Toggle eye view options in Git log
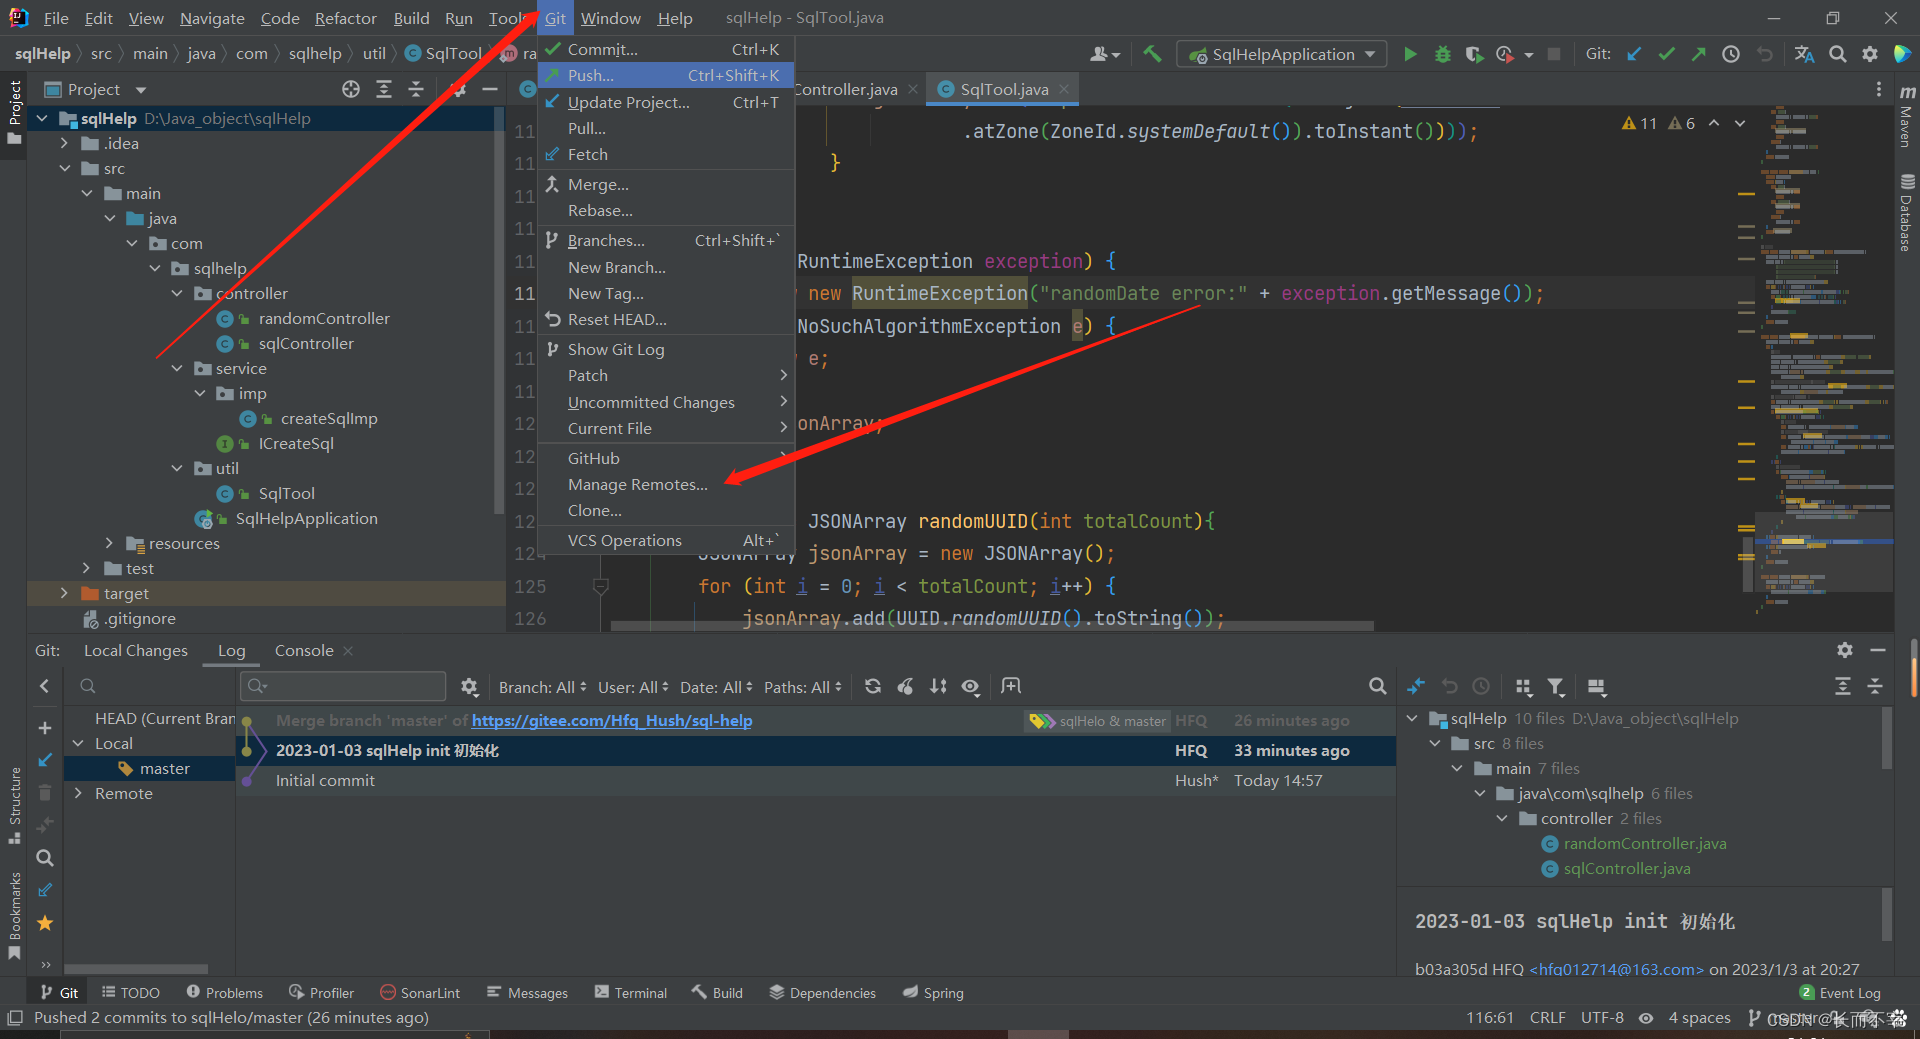The width and height of the screenshot is (1920, 1039). click(970, 686)
